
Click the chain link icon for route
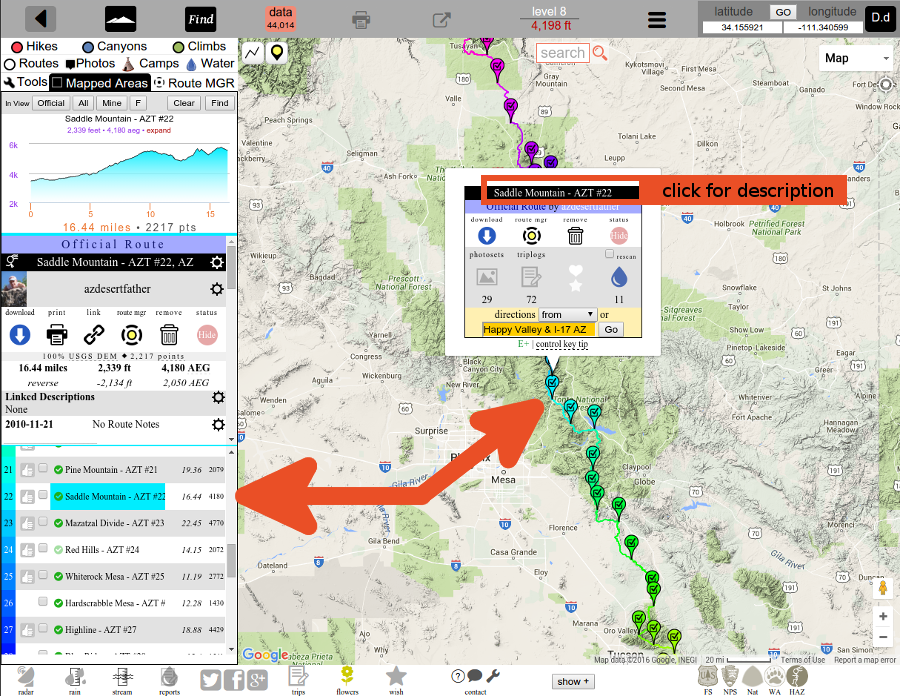94,335
